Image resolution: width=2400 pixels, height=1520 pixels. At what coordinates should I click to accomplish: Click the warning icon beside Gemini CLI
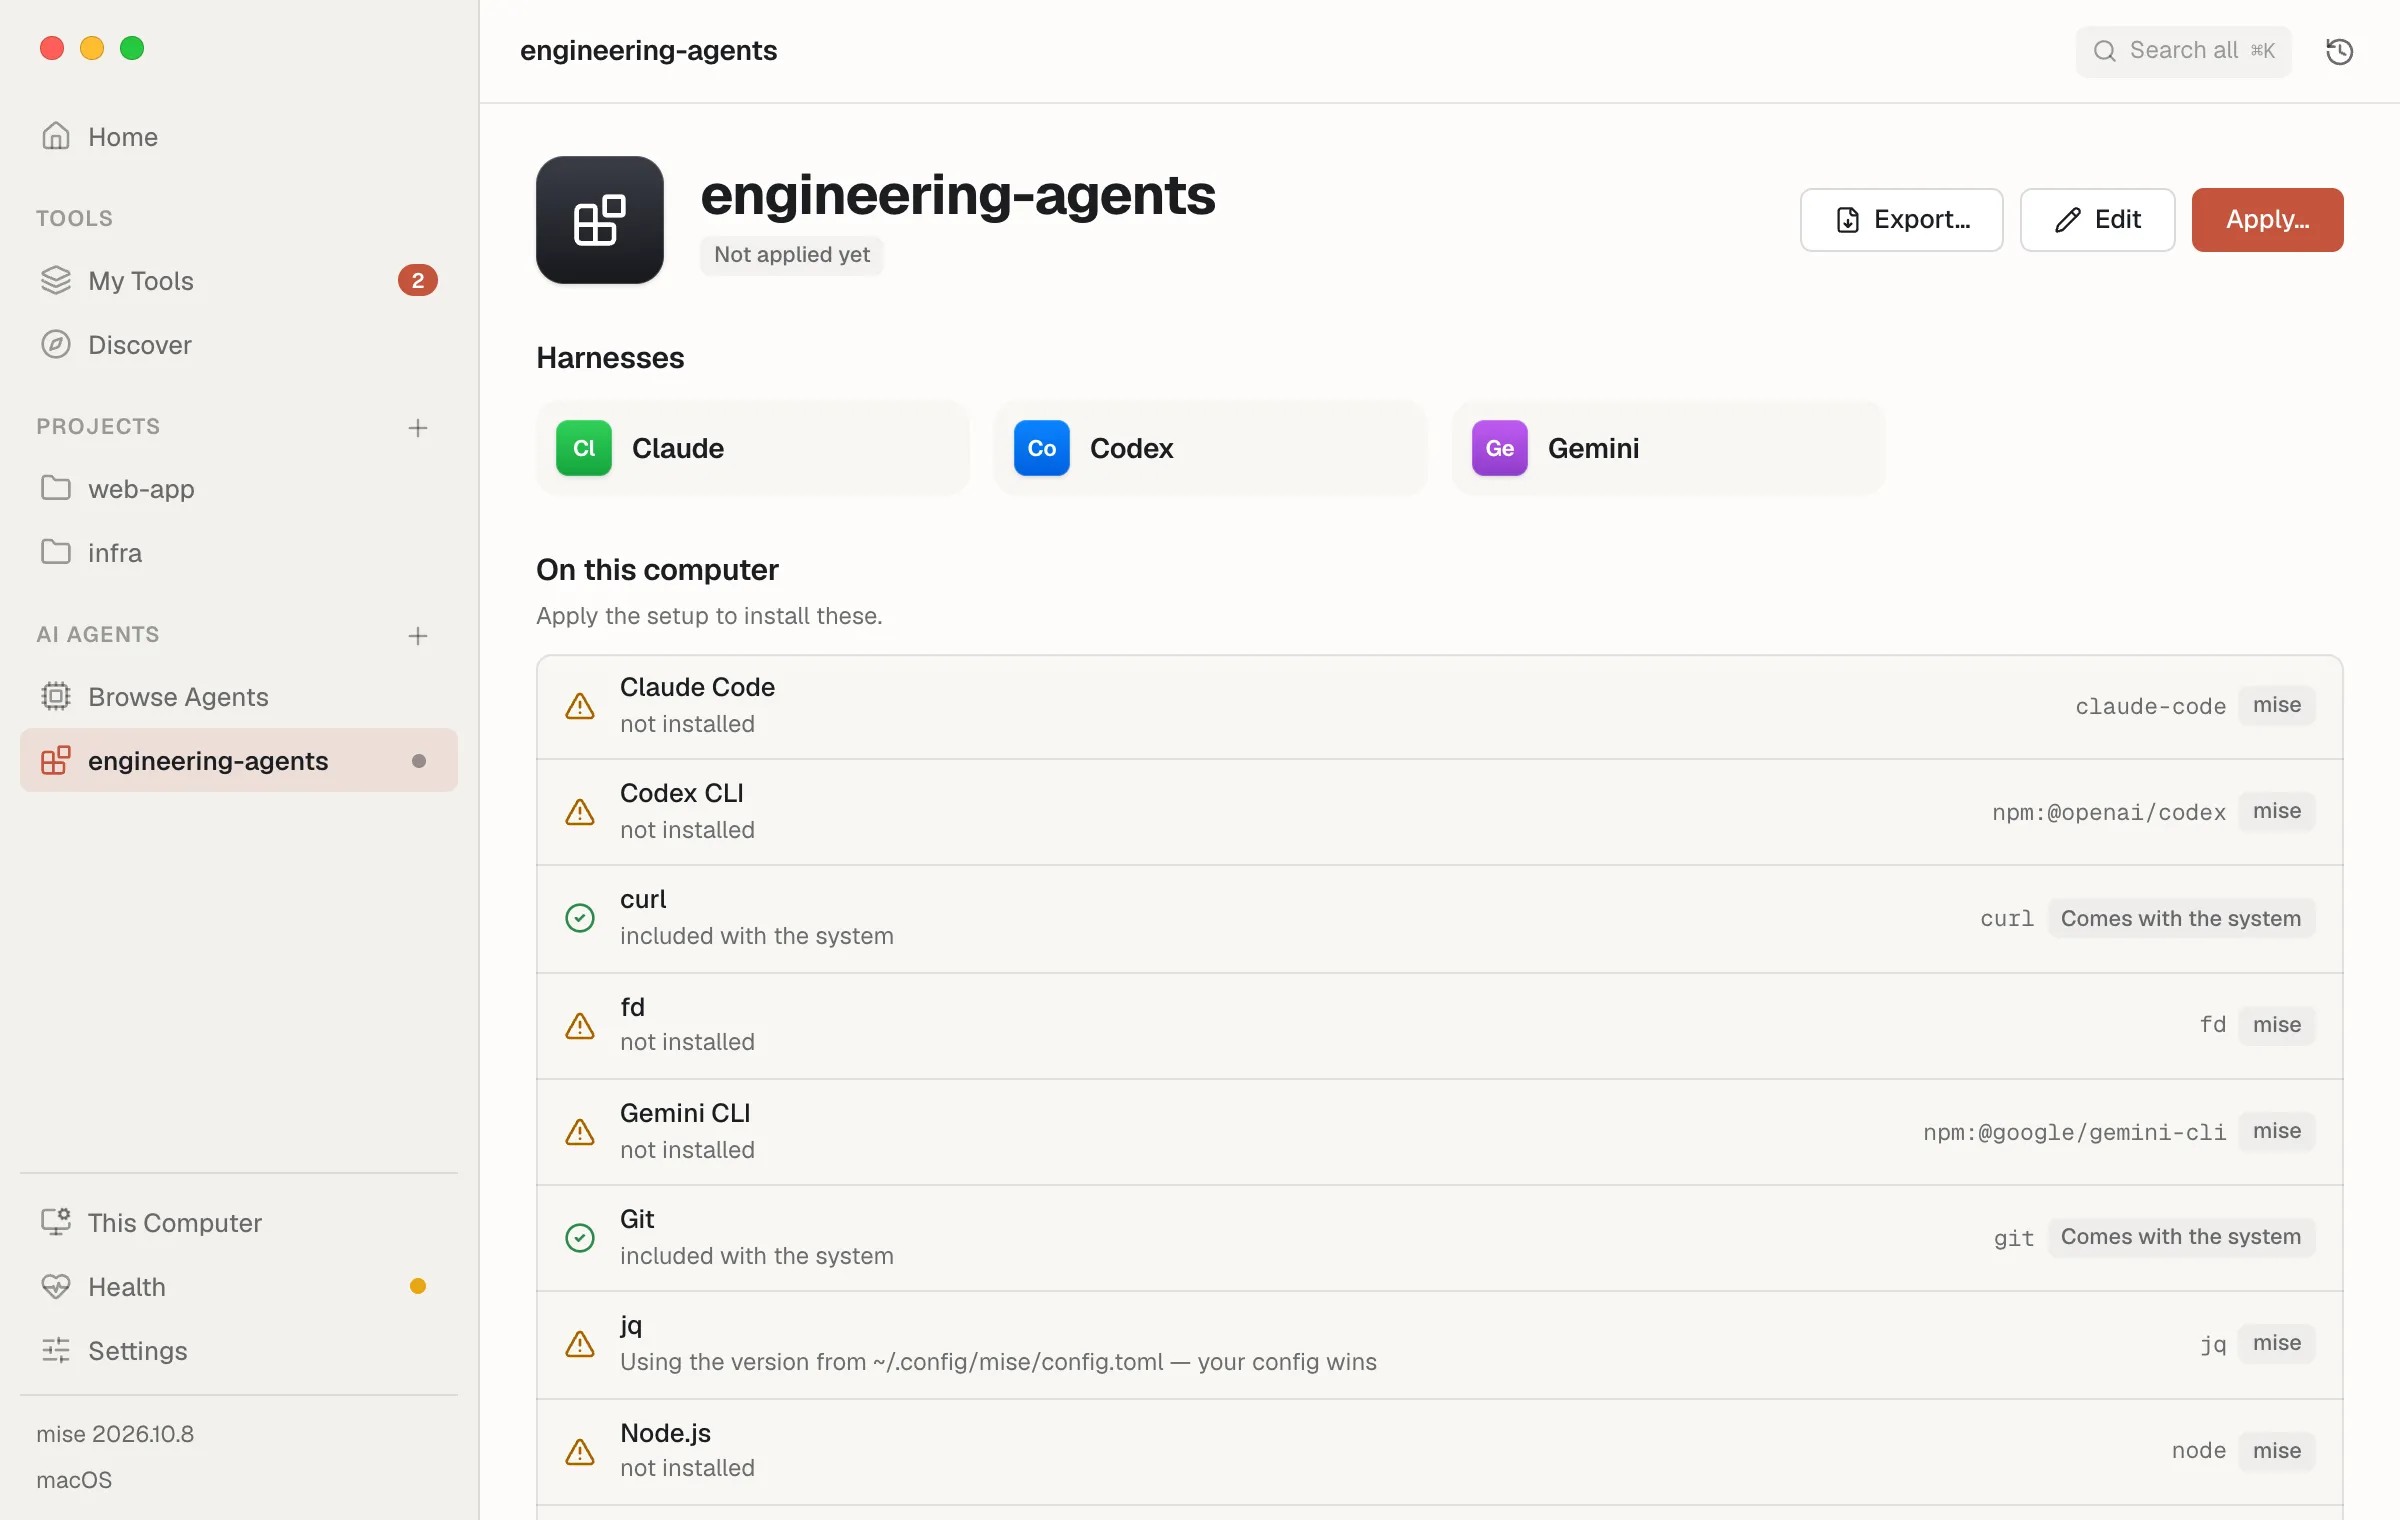pos(580,1132)
